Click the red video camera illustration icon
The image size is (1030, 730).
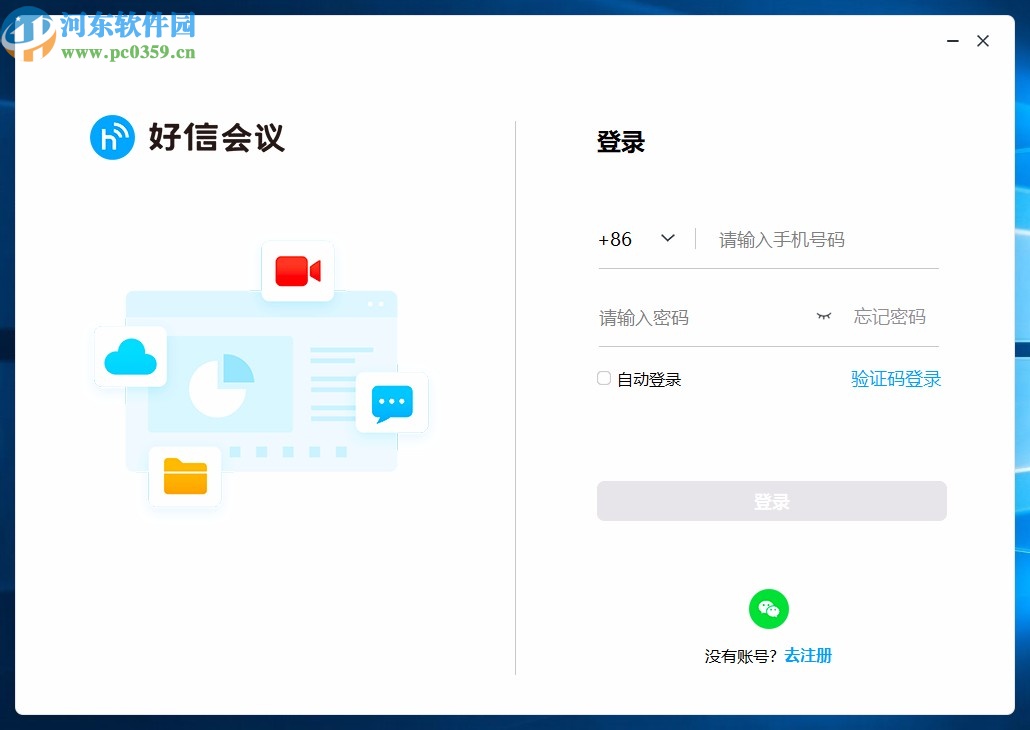tap(297, 269)
